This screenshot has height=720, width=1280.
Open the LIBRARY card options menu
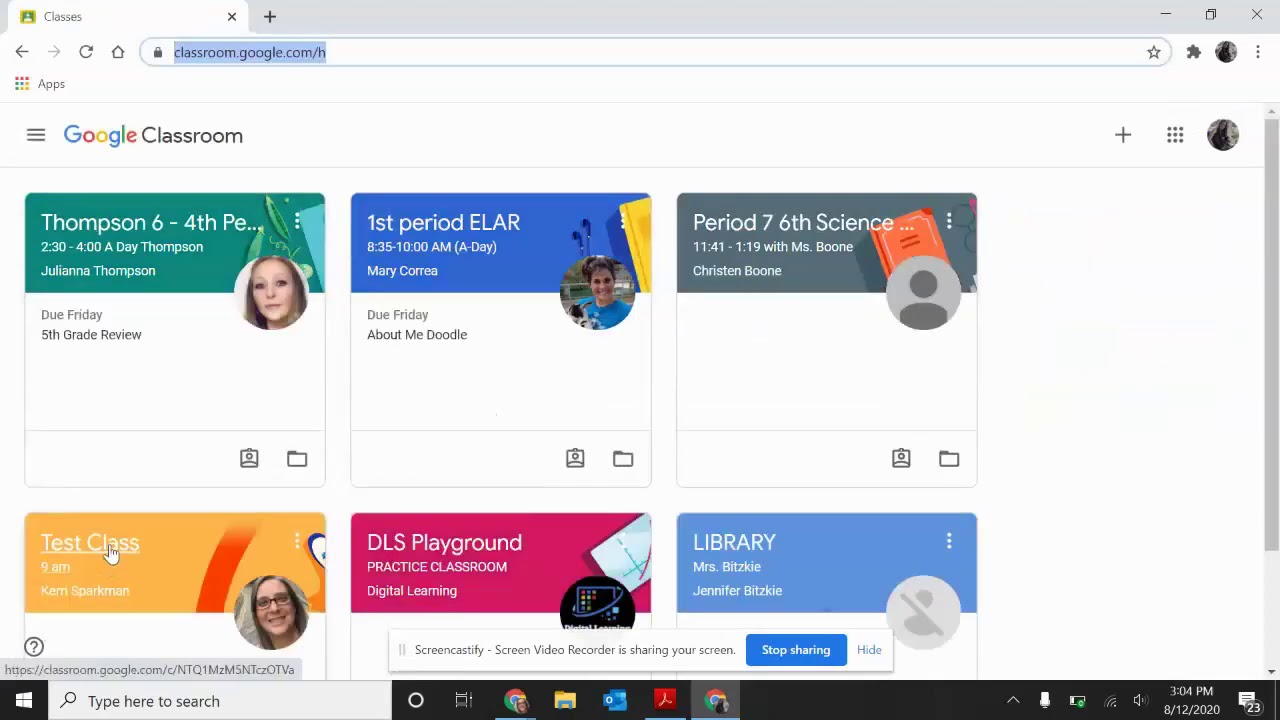pyautogui.click(x=949, y=542)
